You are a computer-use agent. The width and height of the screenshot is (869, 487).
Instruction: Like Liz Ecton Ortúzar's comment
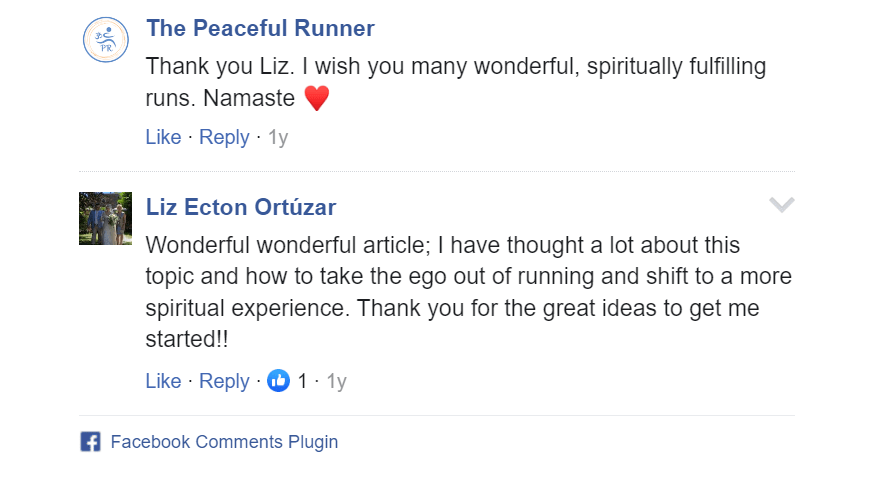(x=163, y=381)
